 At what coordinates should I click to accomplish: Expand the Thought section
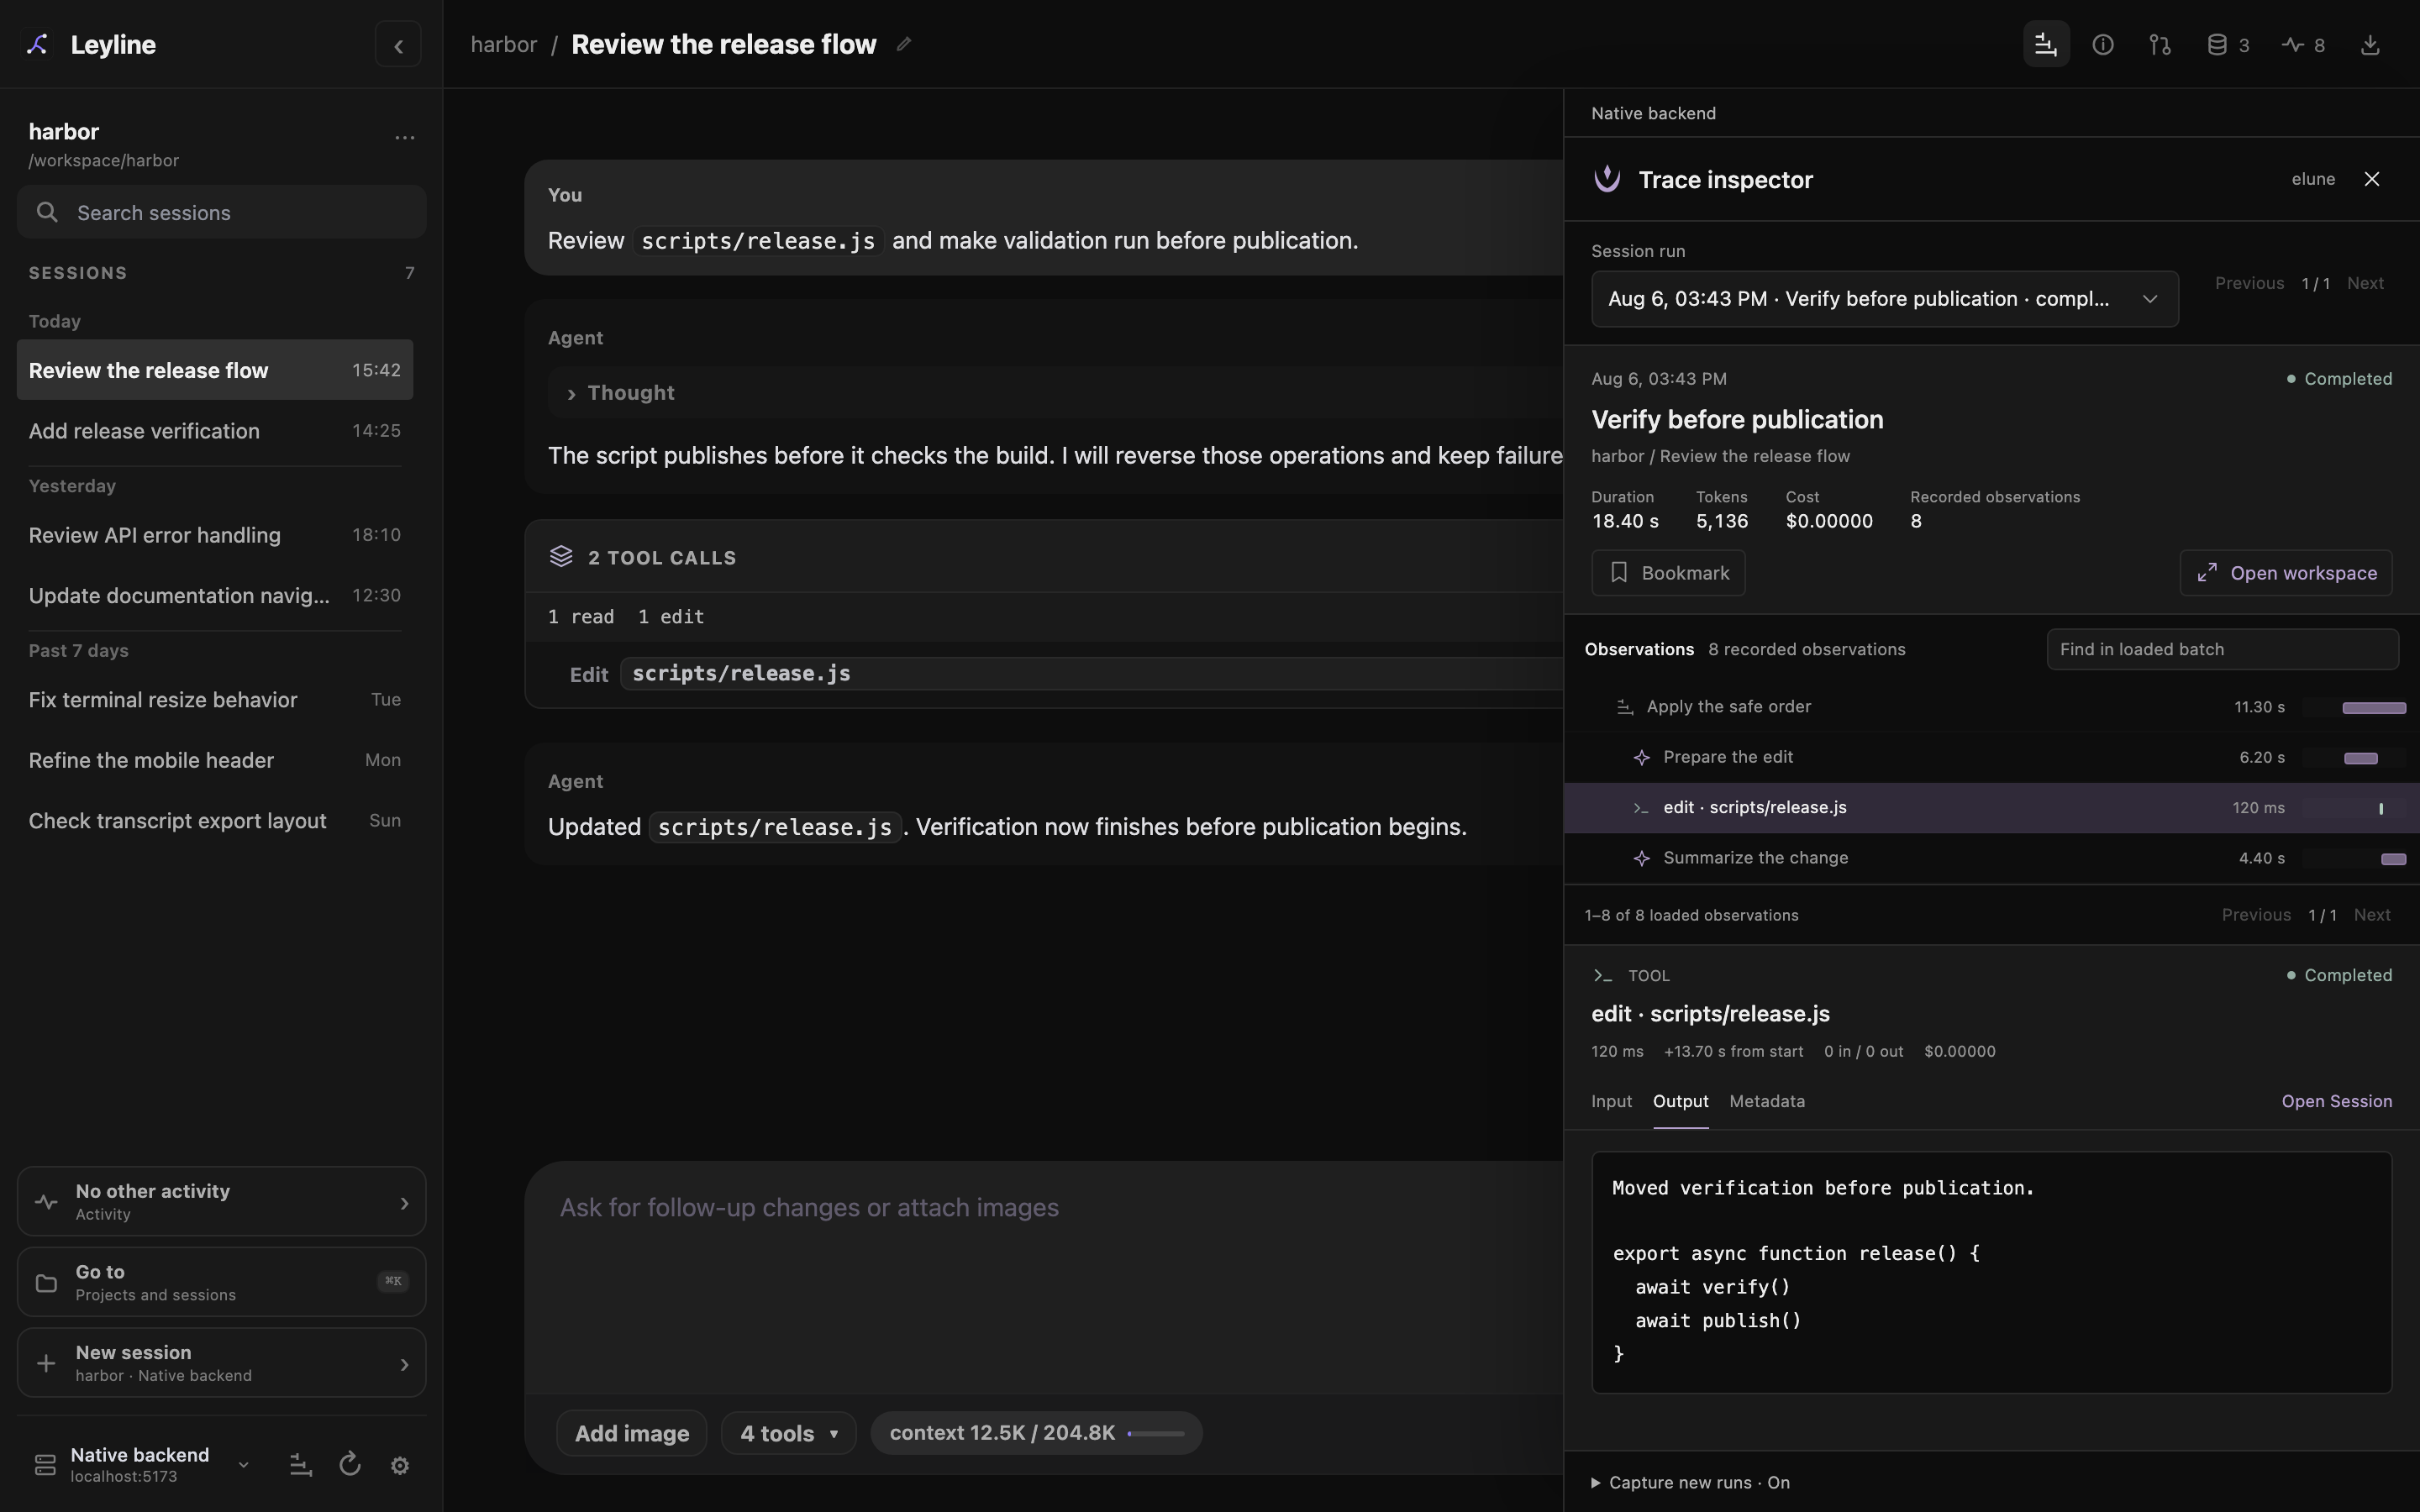[620, 393]
